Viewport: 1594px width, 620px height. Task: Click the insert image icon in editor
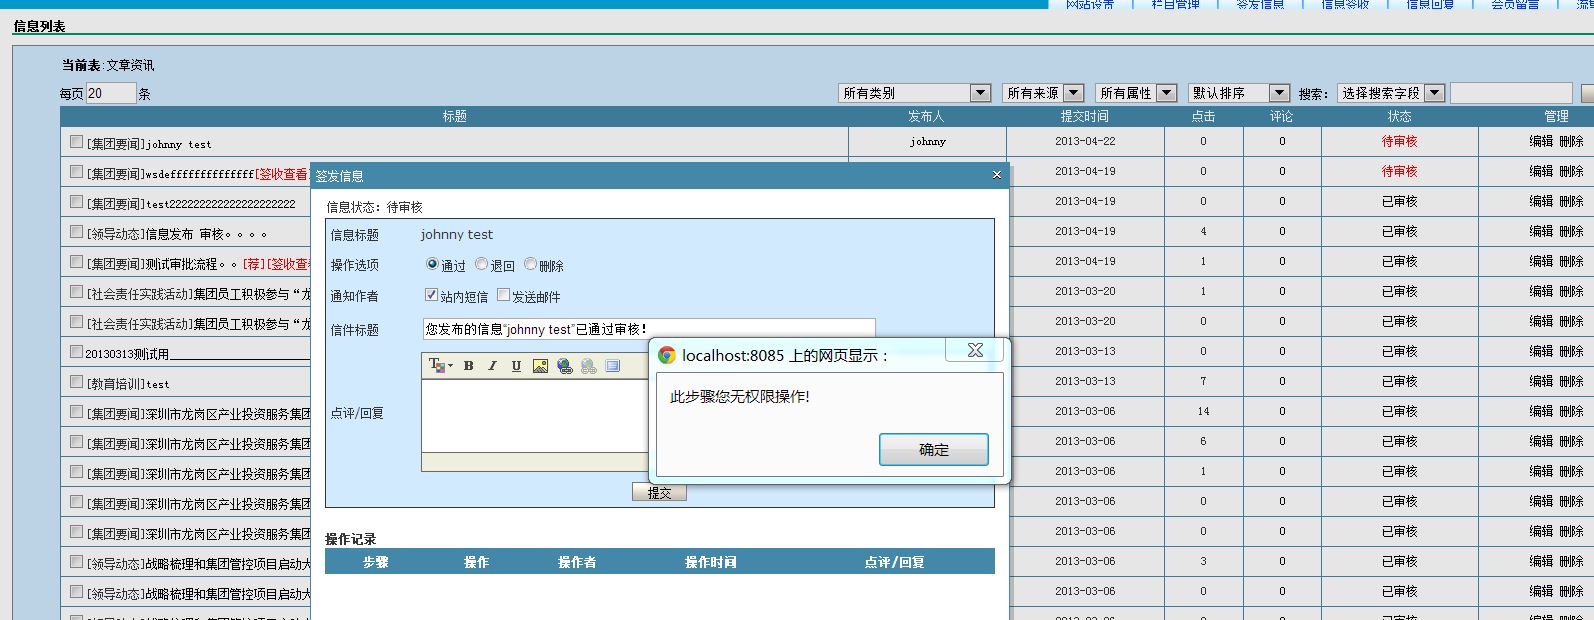coord(540,366)
